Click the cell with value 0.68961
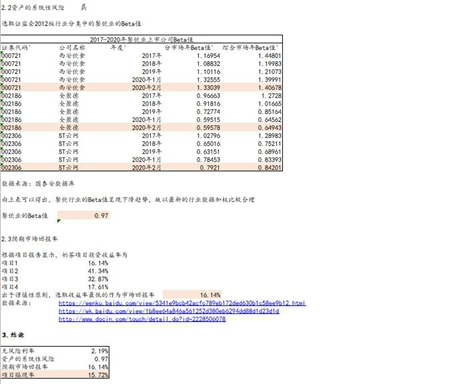The image size is (469, 384). (270, 152)
